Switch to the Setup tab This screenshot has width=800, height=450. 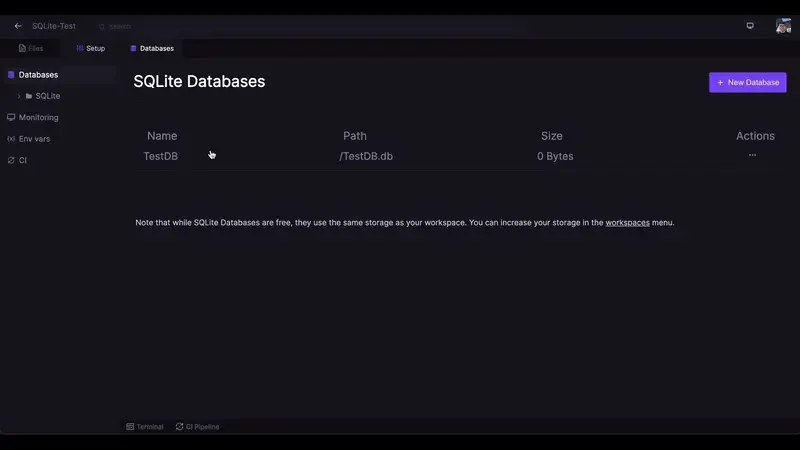91,48
